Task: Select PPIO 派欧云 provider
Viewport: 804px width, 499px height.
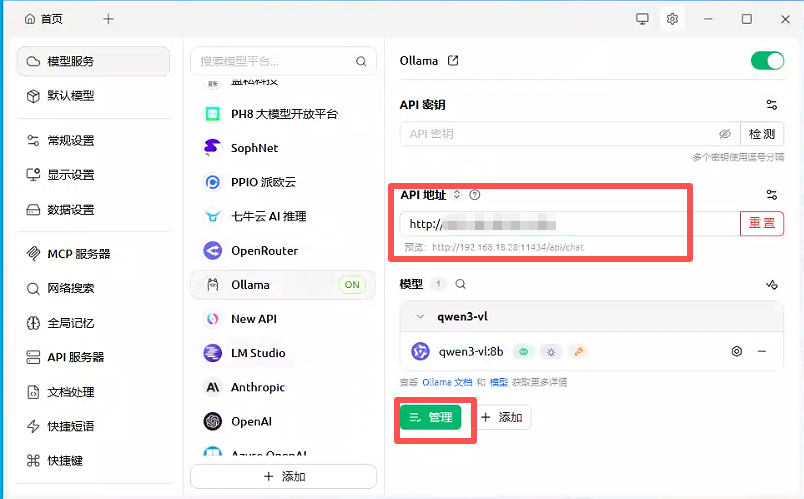Action: click(x=283, y=182)
